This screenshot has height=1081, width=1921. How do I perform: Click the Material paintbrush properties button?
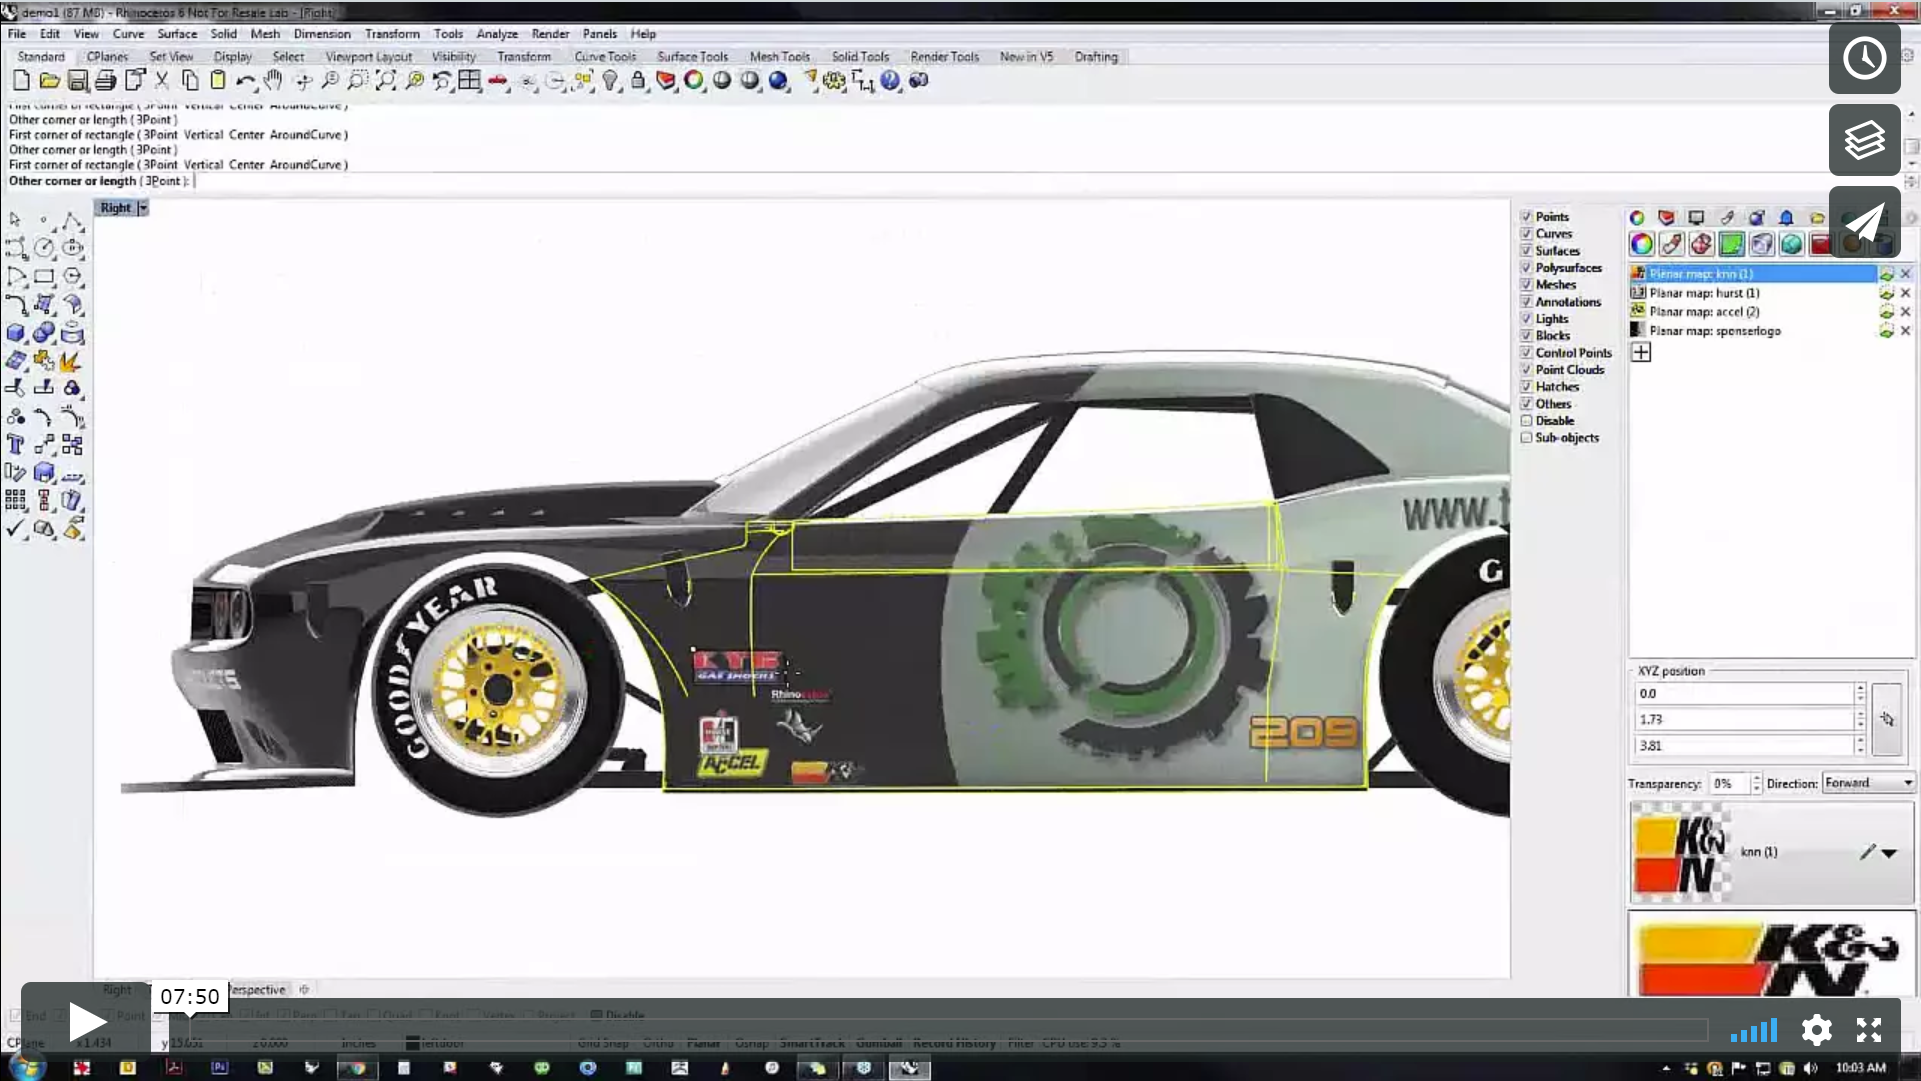pos(1672,244)
